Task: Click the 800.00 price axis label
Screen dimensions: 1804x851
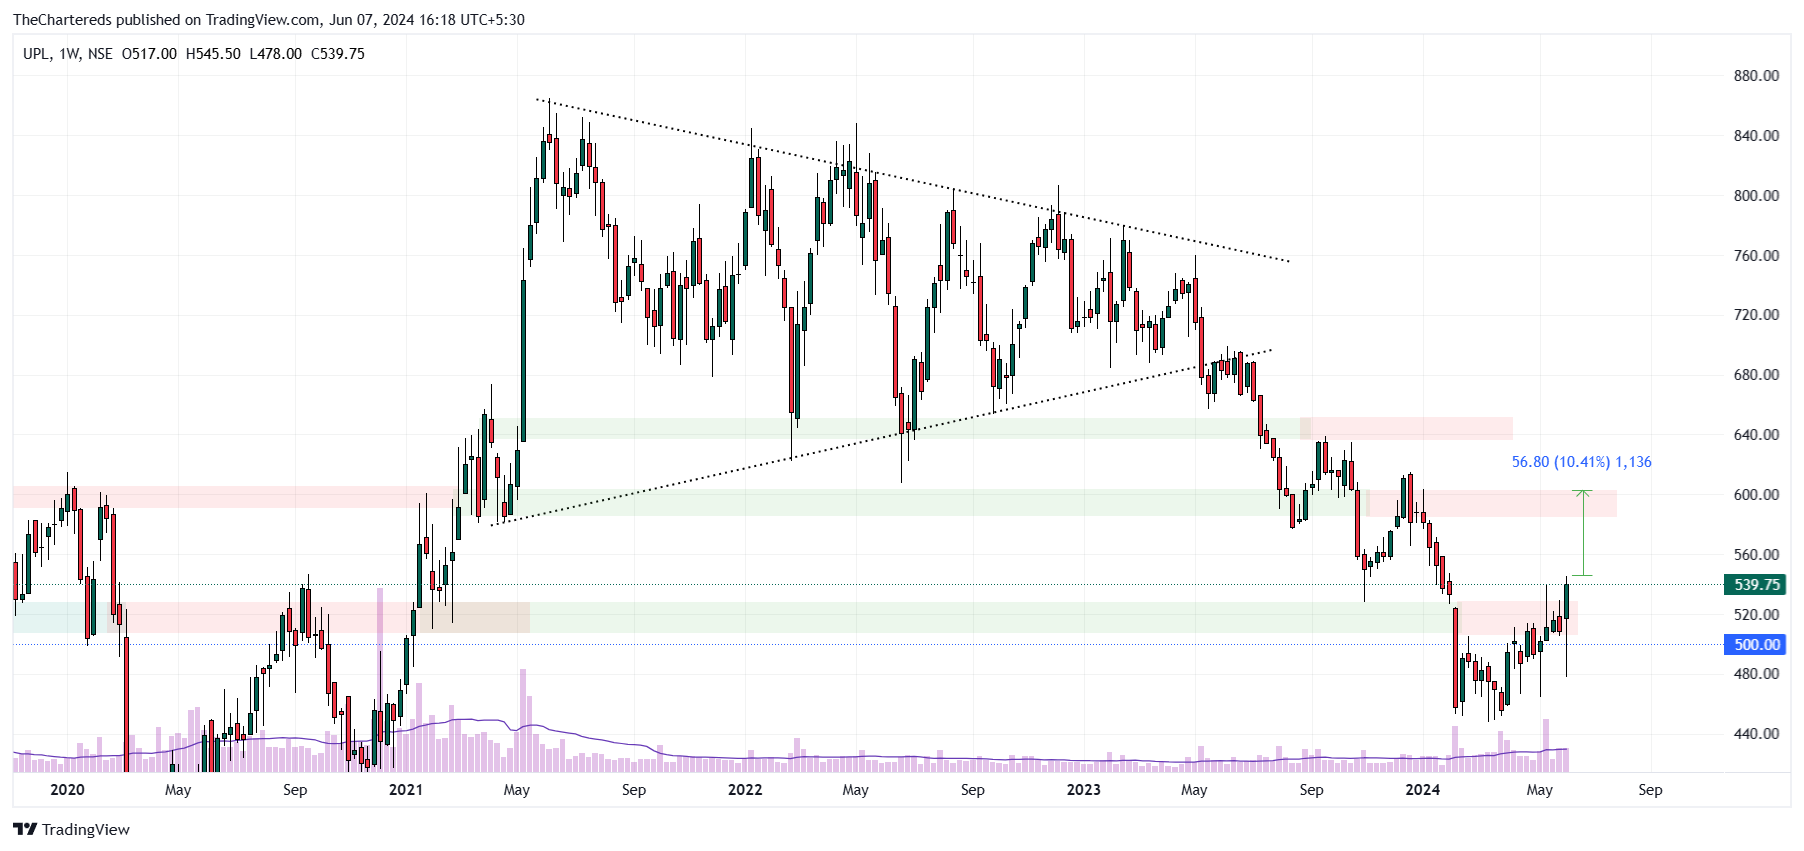Action: [x=1756, y=196]
